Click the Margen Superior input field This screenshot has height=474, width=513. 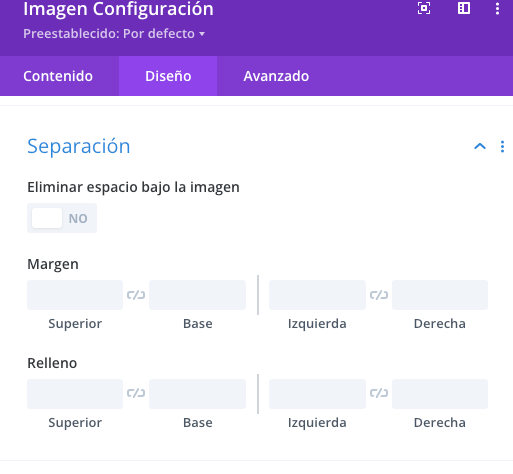click(x=75, y=295)
